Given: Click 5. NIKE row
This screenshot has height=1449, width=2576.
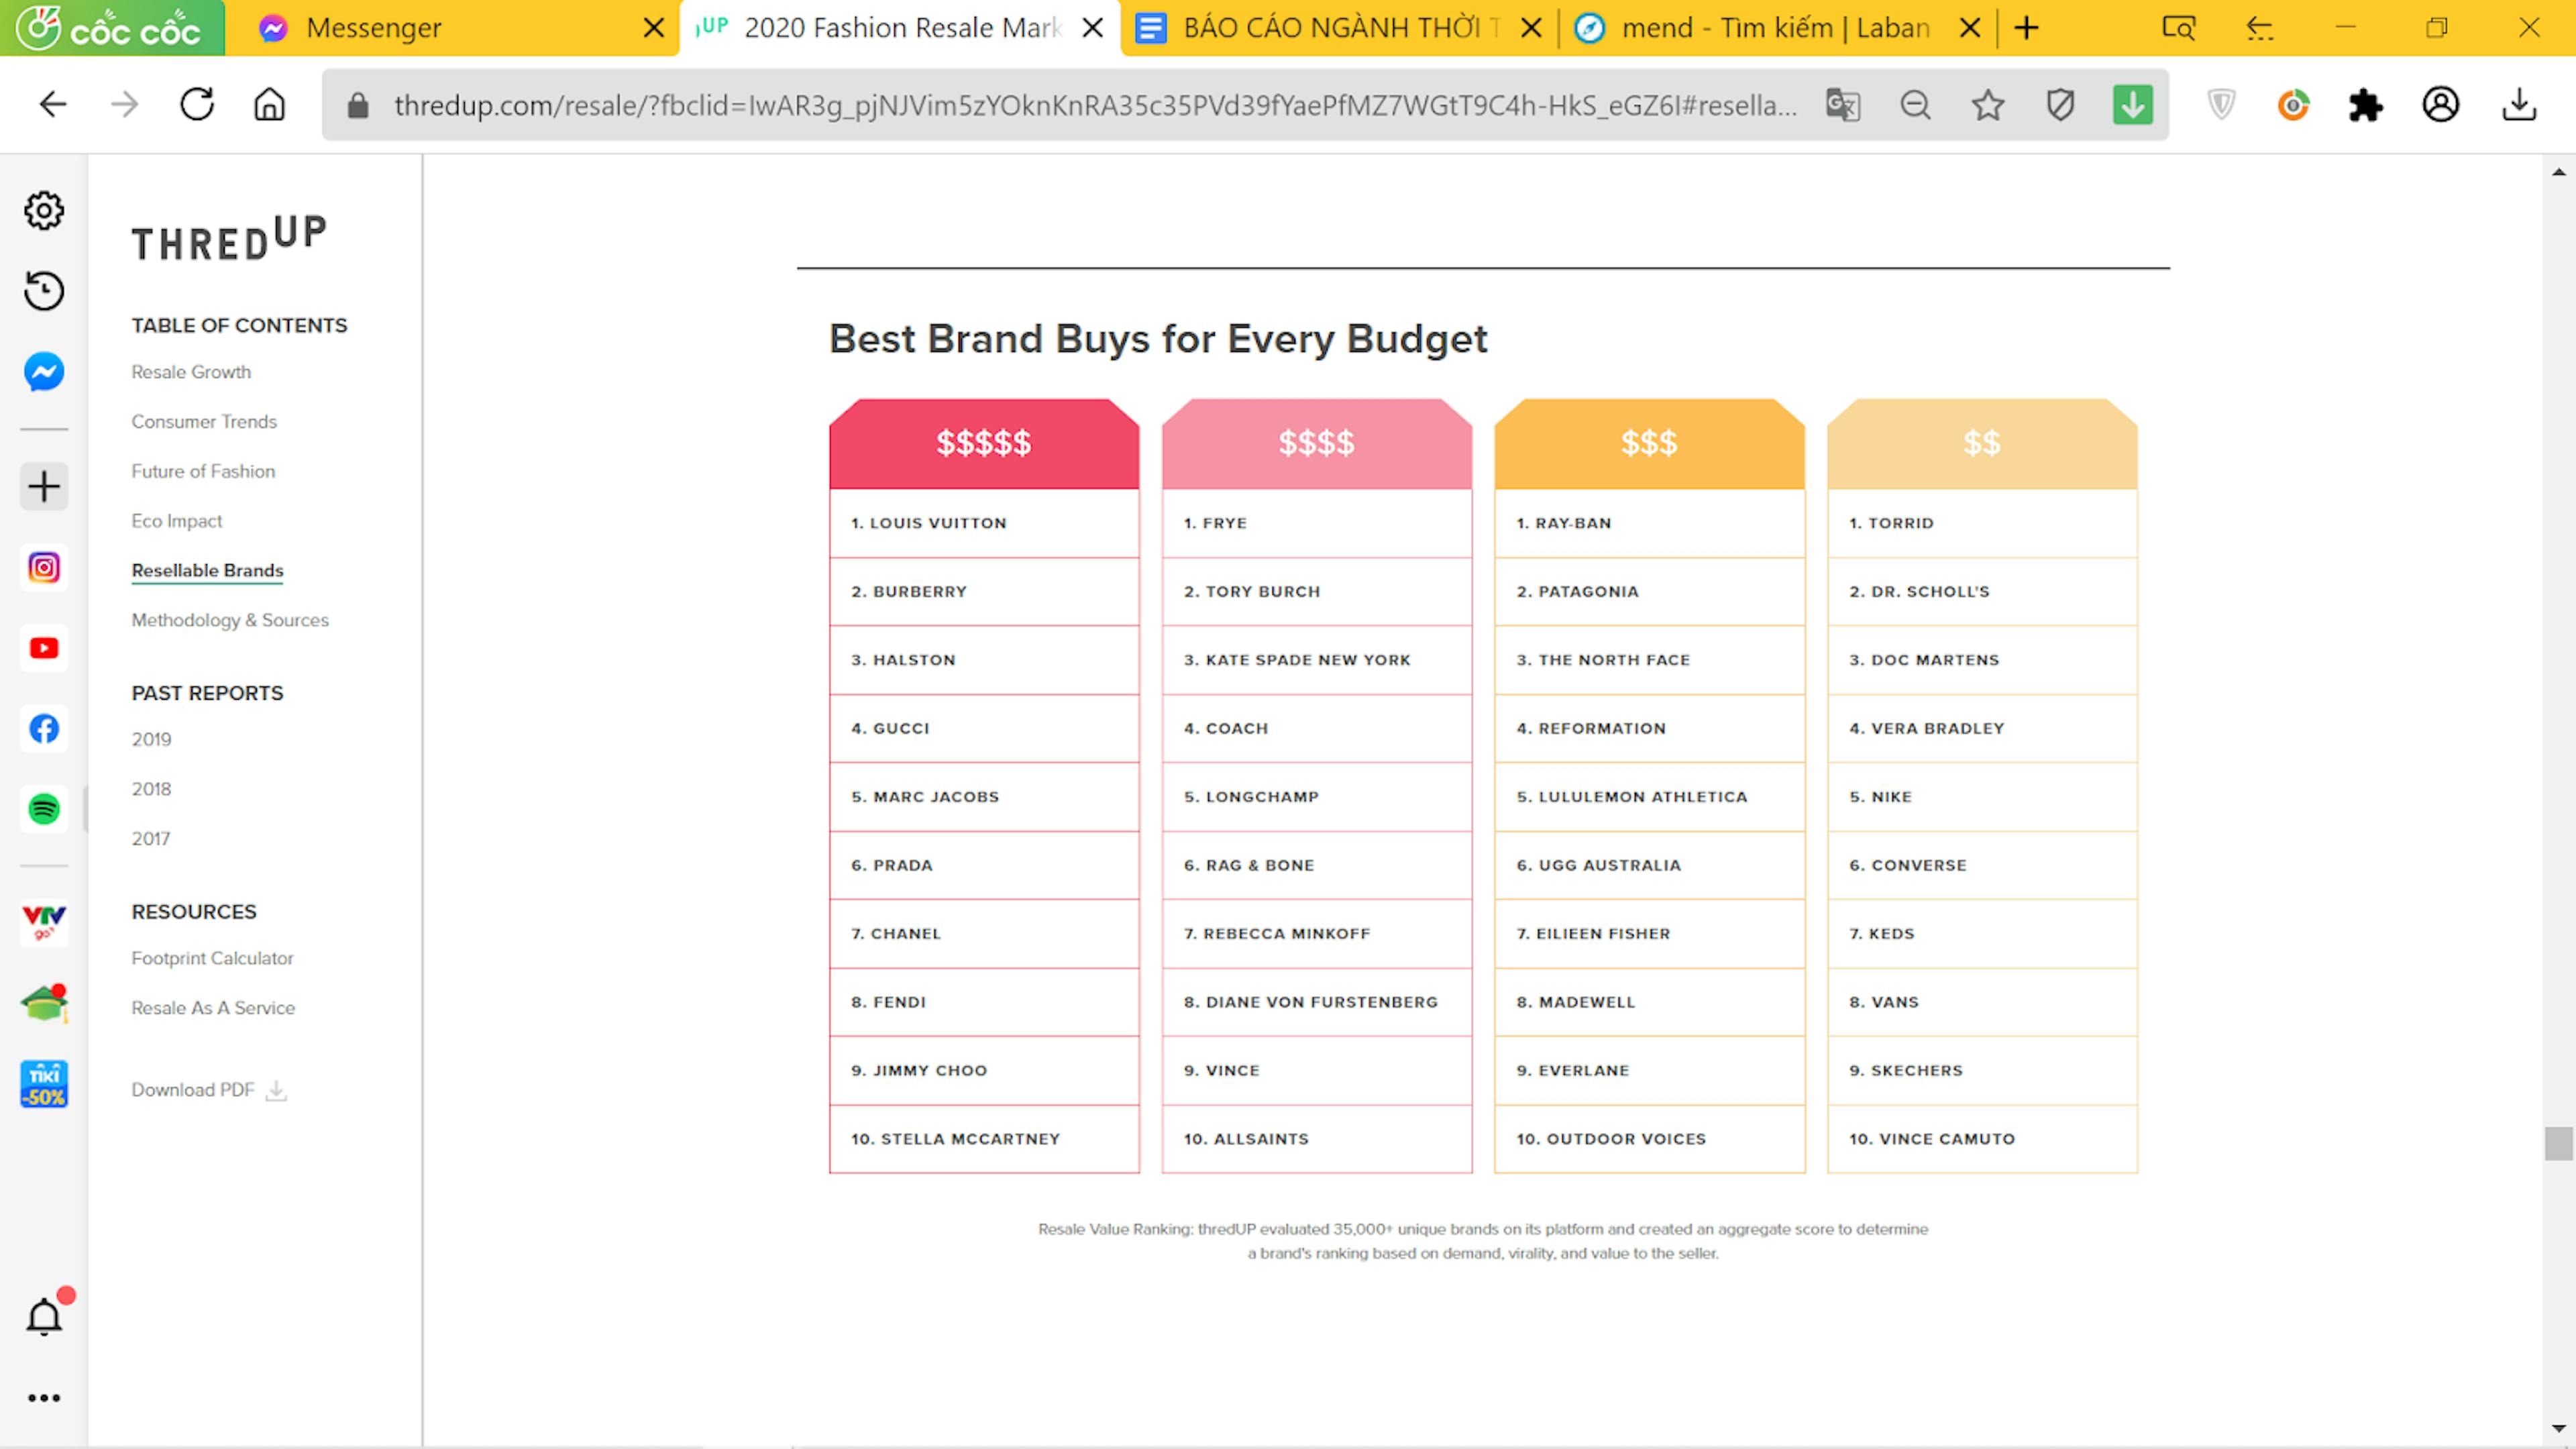Looking at the screenshot, I should pyautogui.click(x=1982, y=797).
